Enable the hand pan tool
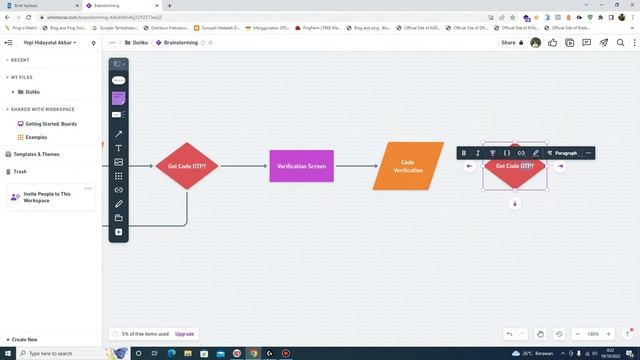The image size is (640, 360). [540, 334]
